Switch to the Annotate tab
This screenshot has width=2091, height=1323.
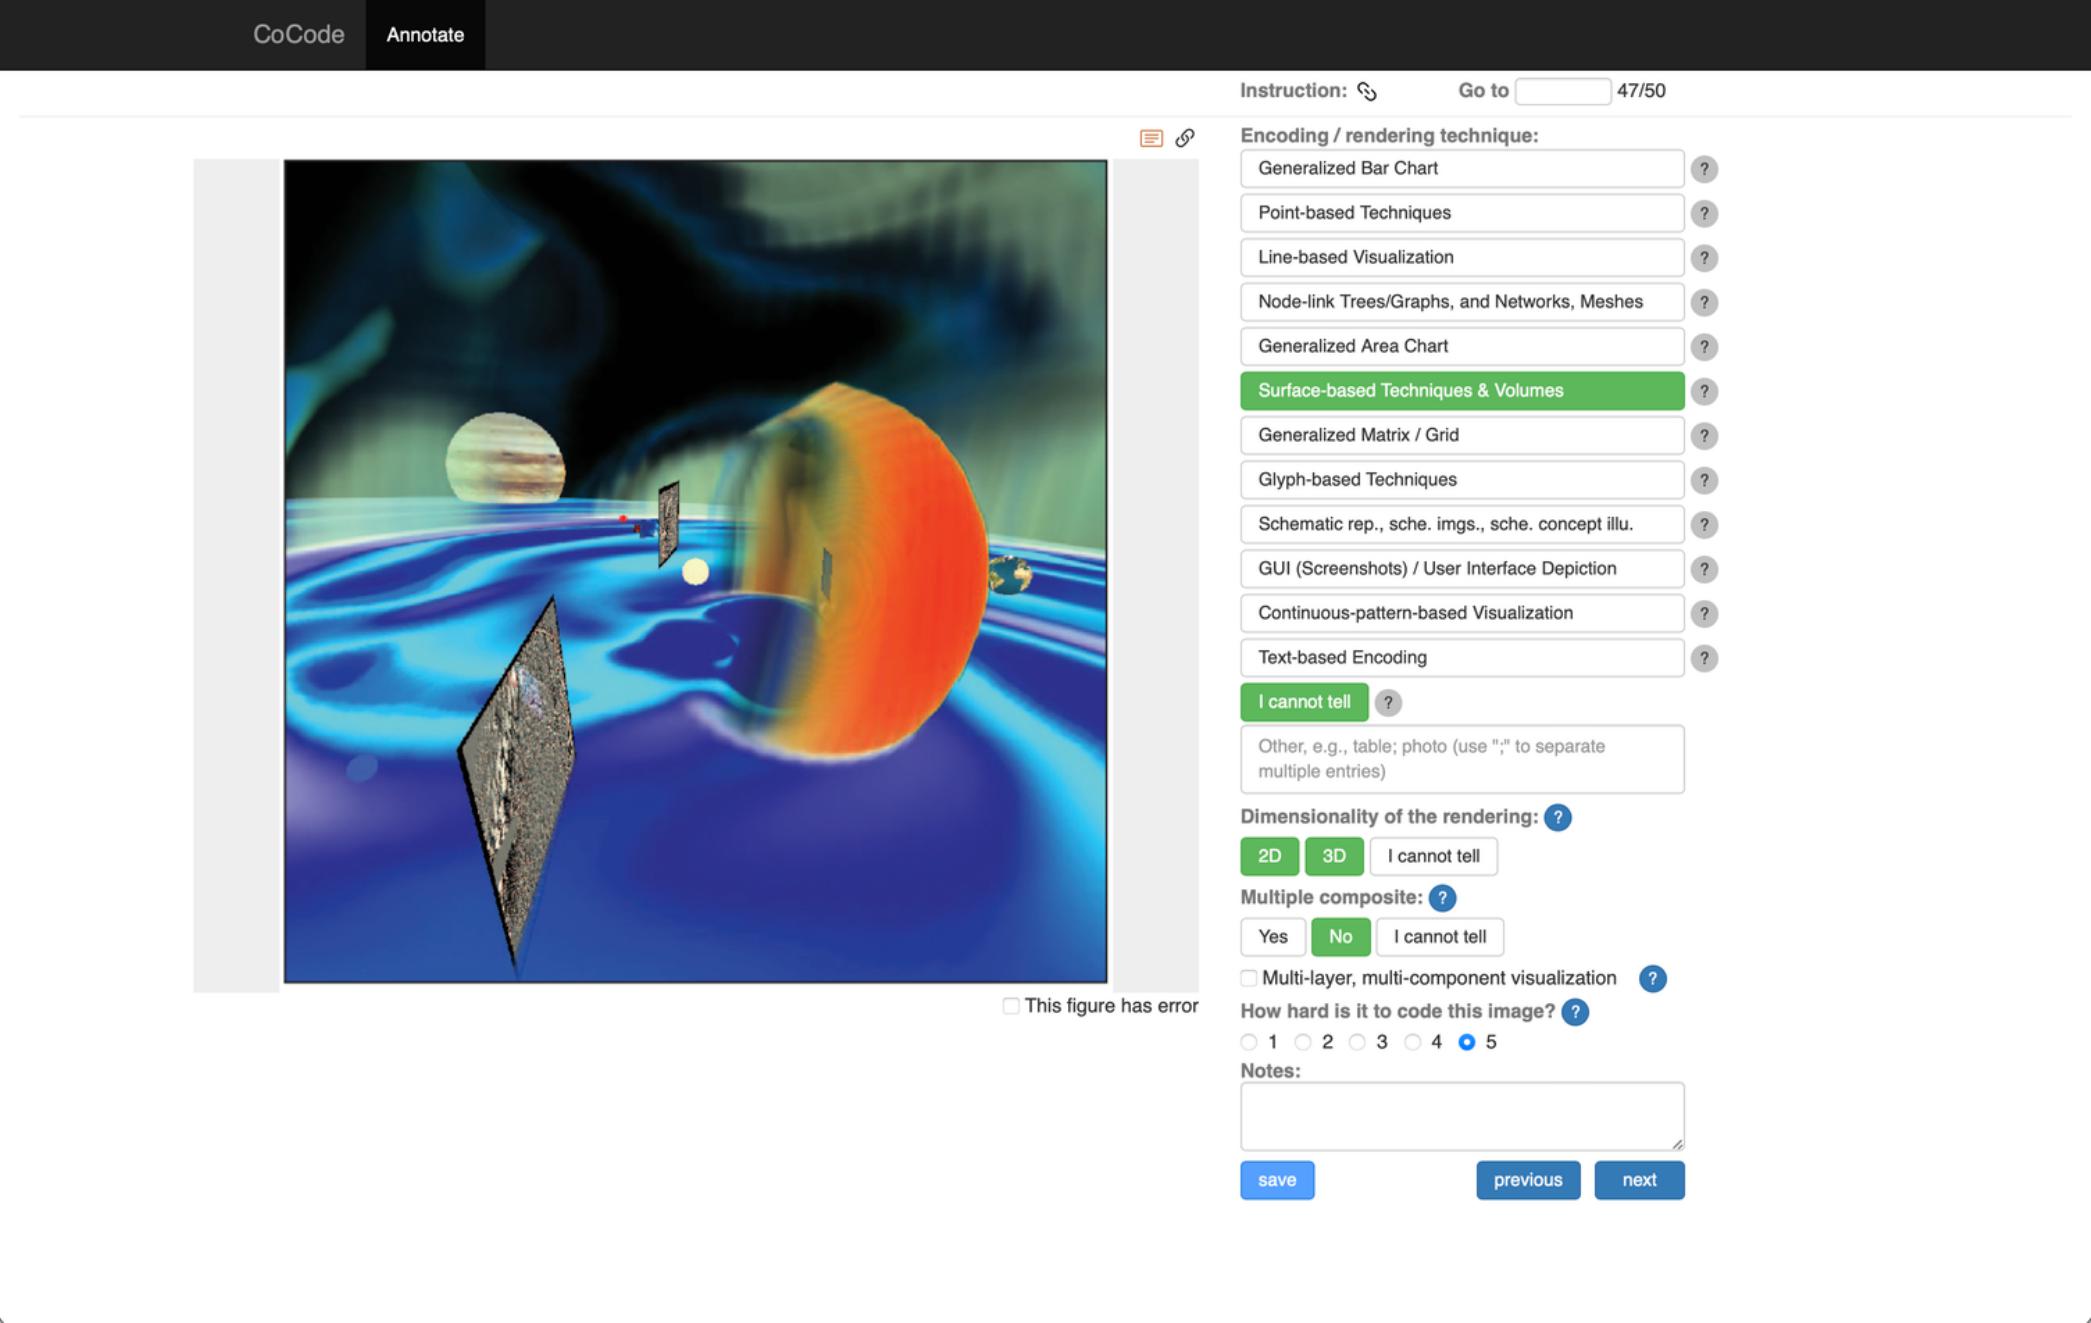tap(425, 35)
